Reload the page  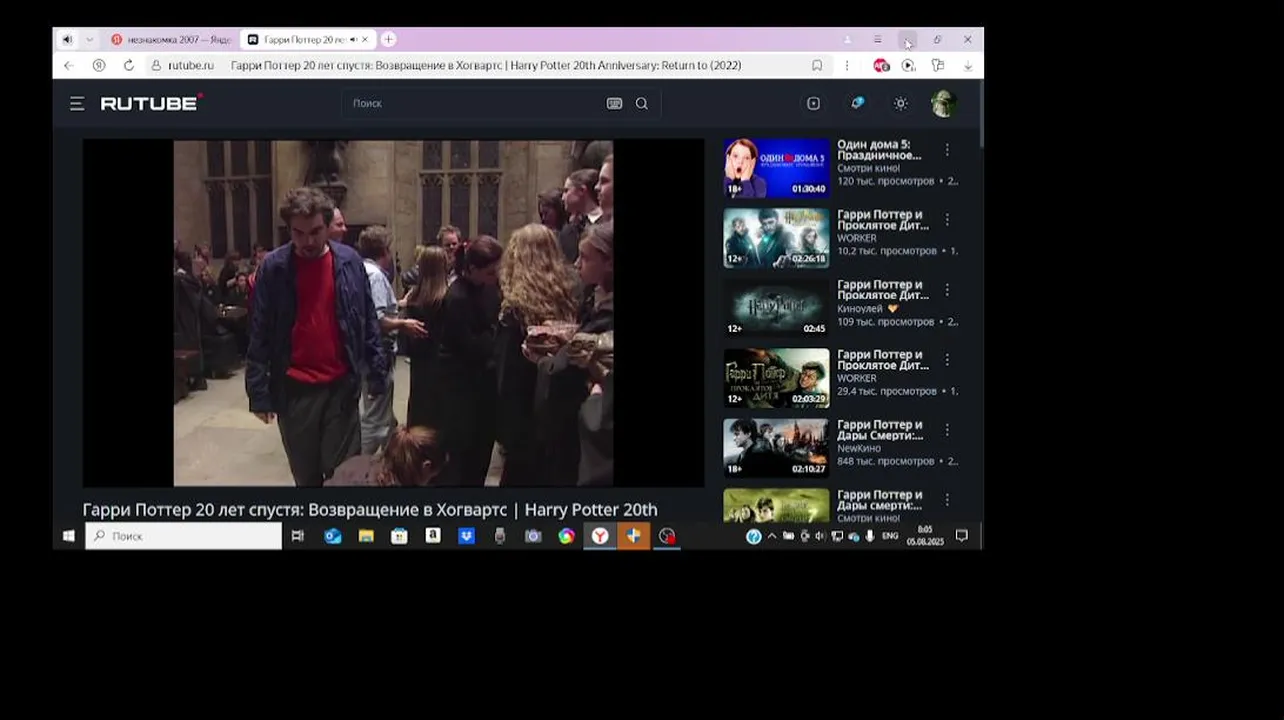(x=128, y=65)
